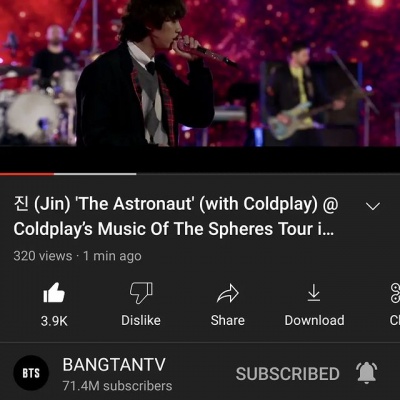Screen dimensions: 400x400
Task: Tap the Download arrow icon
Action: (314, 293)
